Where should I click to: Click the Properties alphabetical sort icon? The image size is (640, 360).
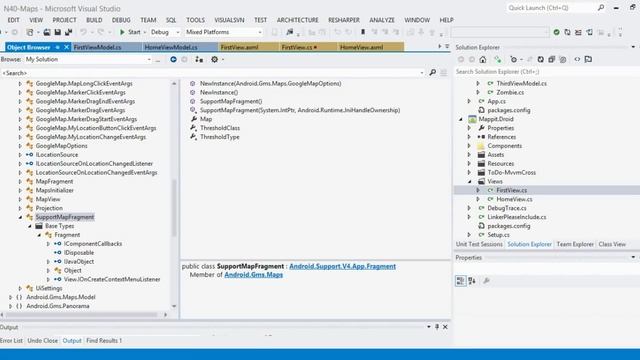[x=472, y=281]
